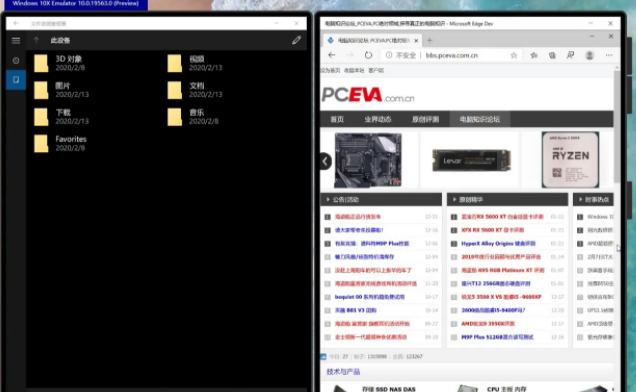Select the 首页 navigation tab
636x392 pixels.
point(337,119)
